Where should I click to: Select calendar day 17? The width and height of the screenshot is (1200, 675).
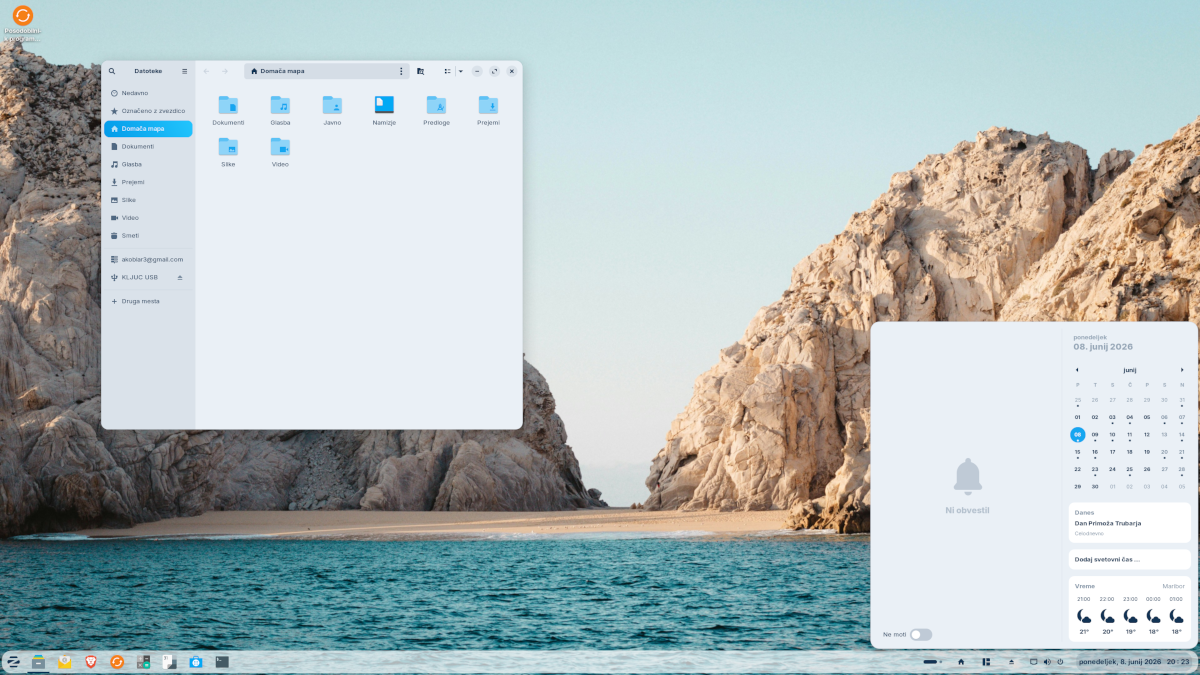click(x=1112, y=452)
